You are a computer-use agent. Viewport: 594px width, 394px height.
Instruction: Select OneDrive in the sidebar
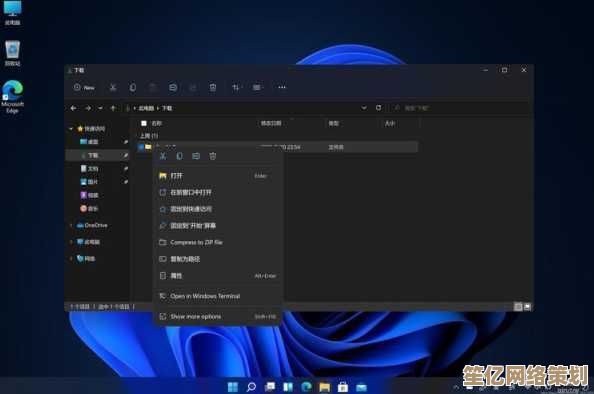coord(92,225)
